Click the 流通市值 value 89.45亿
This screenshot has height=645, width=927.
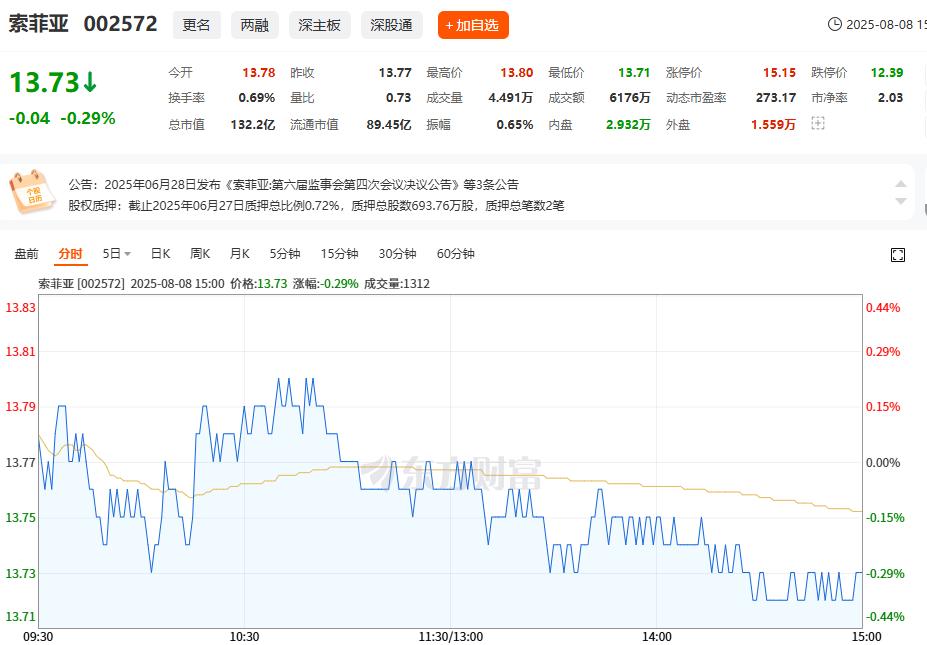[389, 125]
